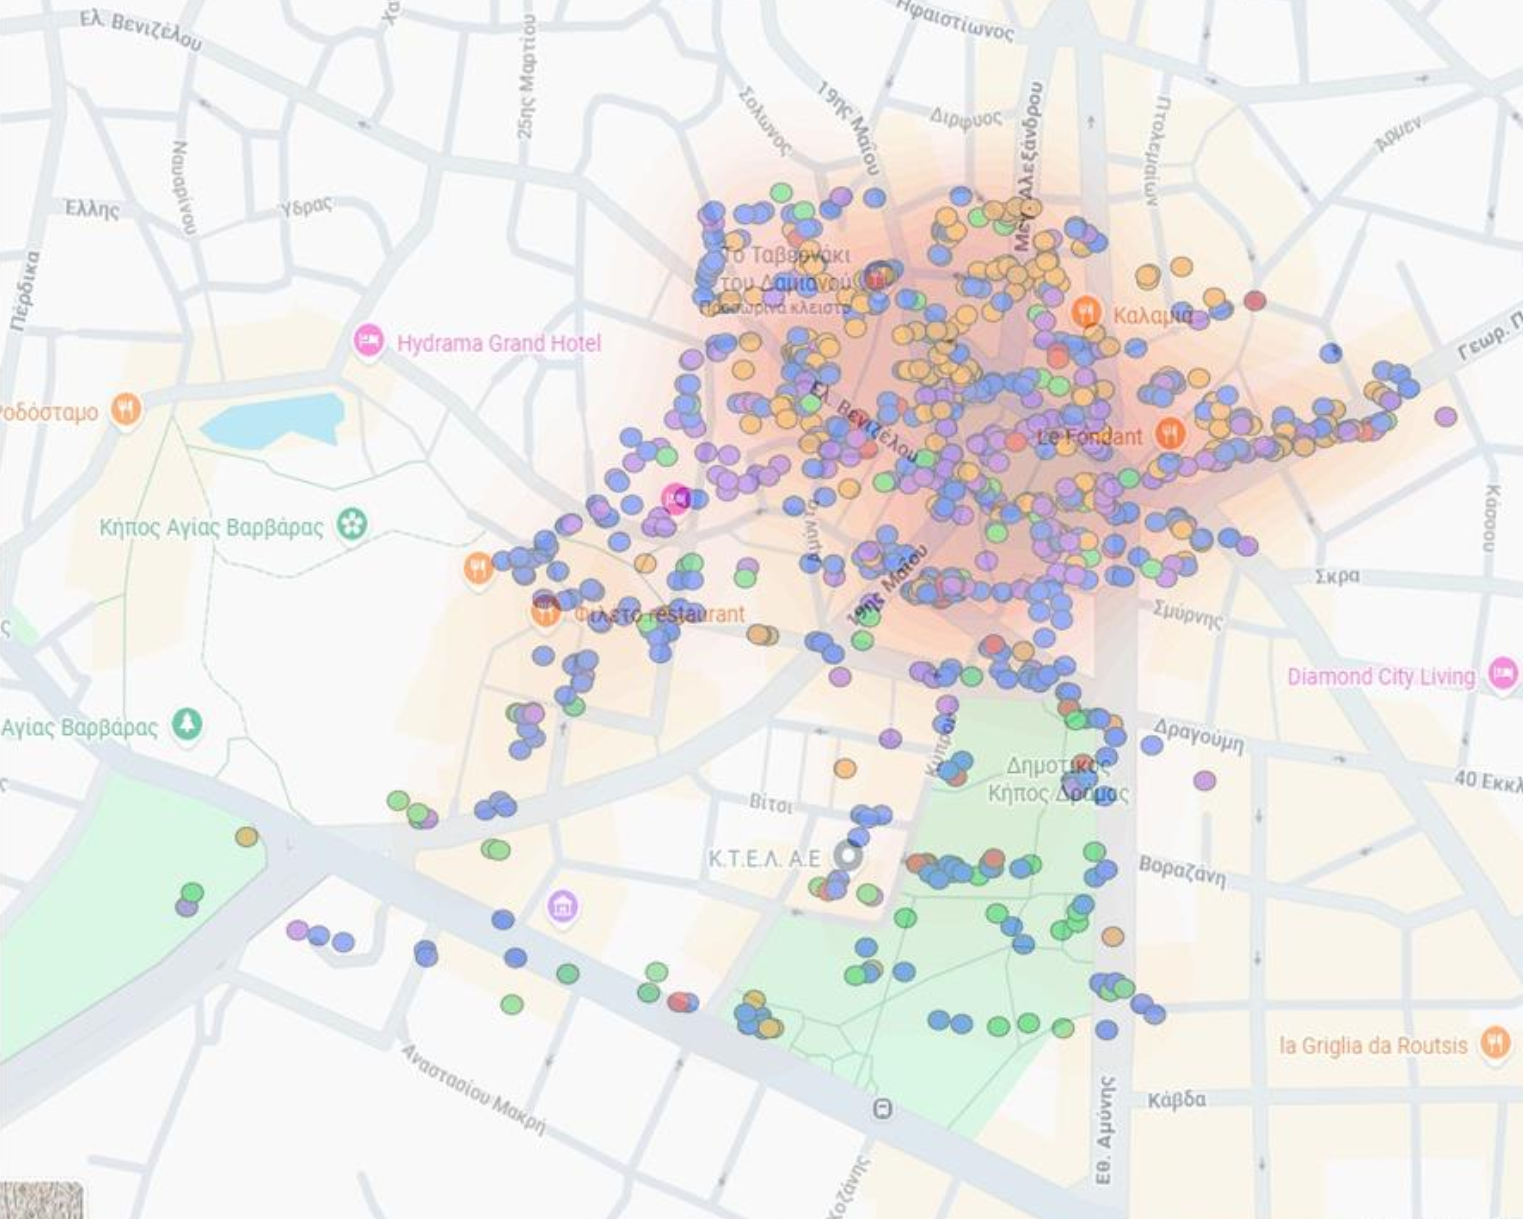Click the Diamond City Living label
This screenshot has height=1219, width=1523.
tap(1380, 677)
